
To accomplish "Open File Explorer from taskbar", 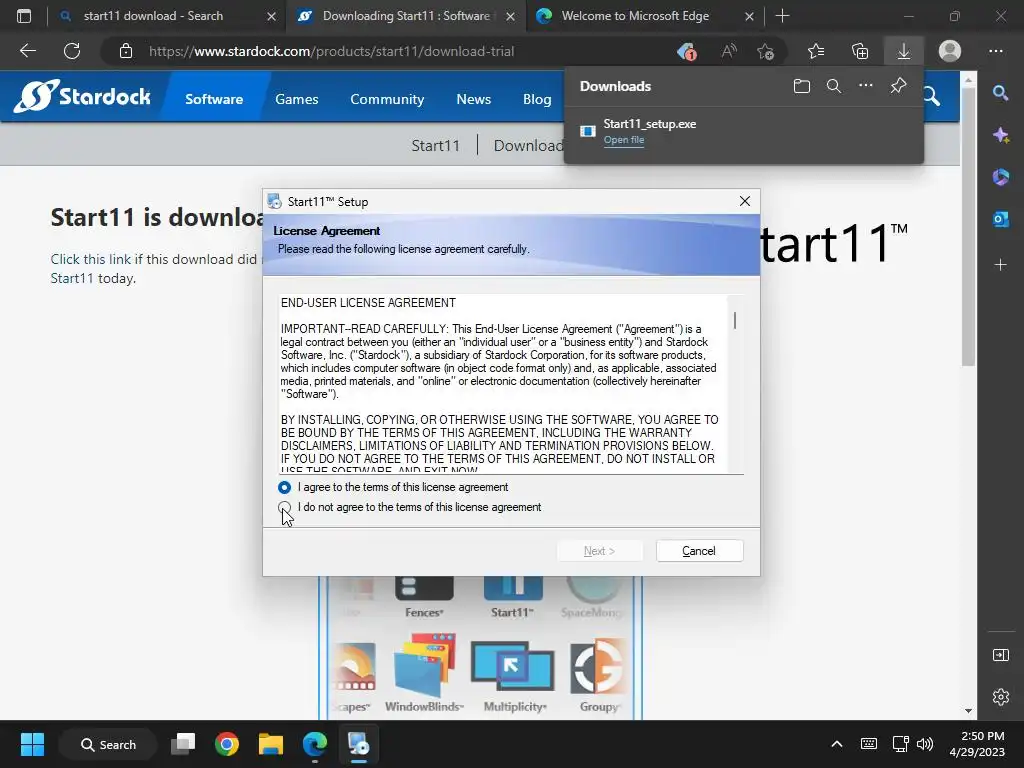I will point(270,744).
